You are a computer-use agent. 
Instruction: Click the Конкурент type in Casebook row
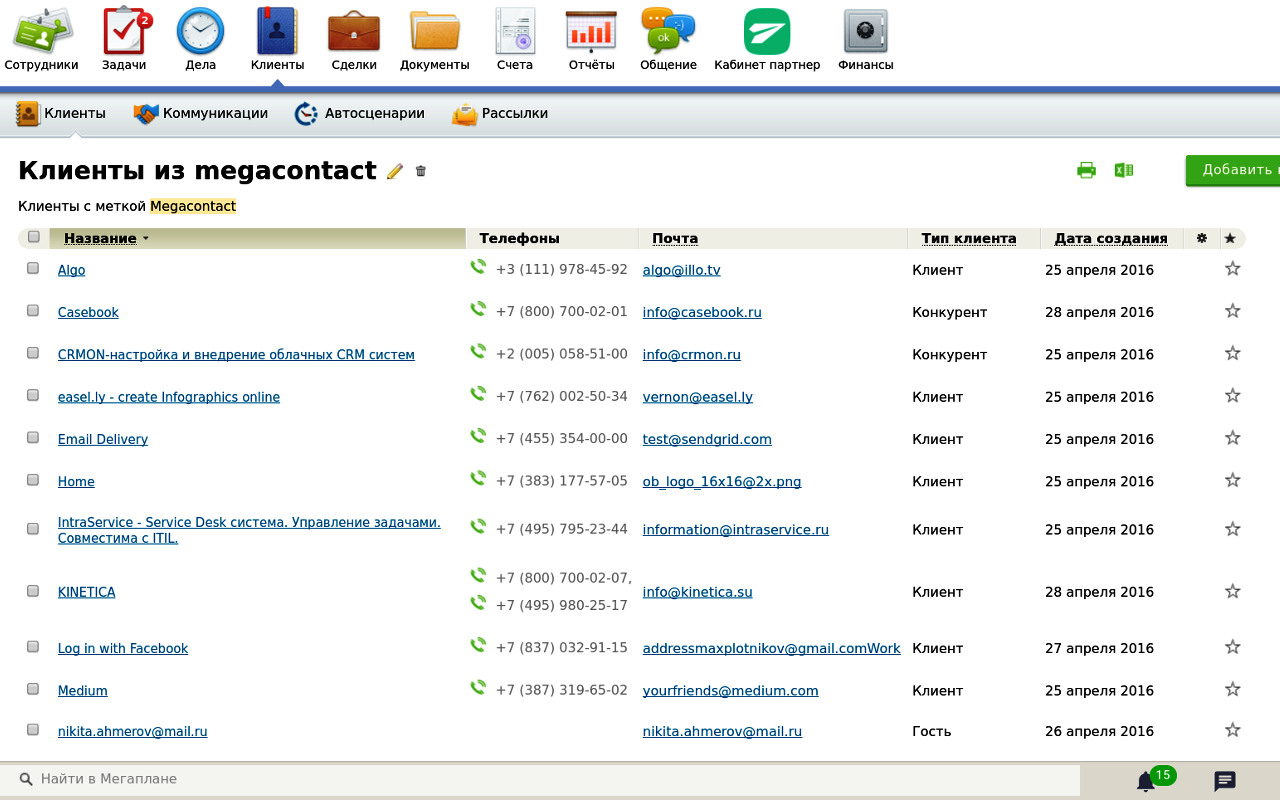pos(949,312)
